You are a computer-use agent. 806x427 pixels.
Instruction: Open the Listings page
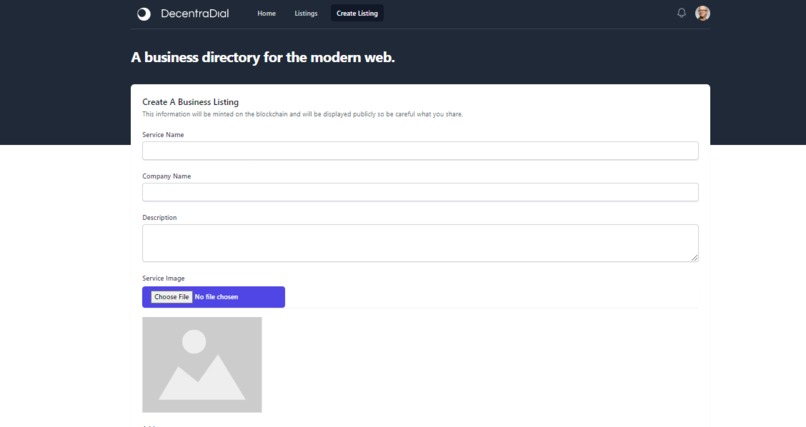(x=306, y=13)
